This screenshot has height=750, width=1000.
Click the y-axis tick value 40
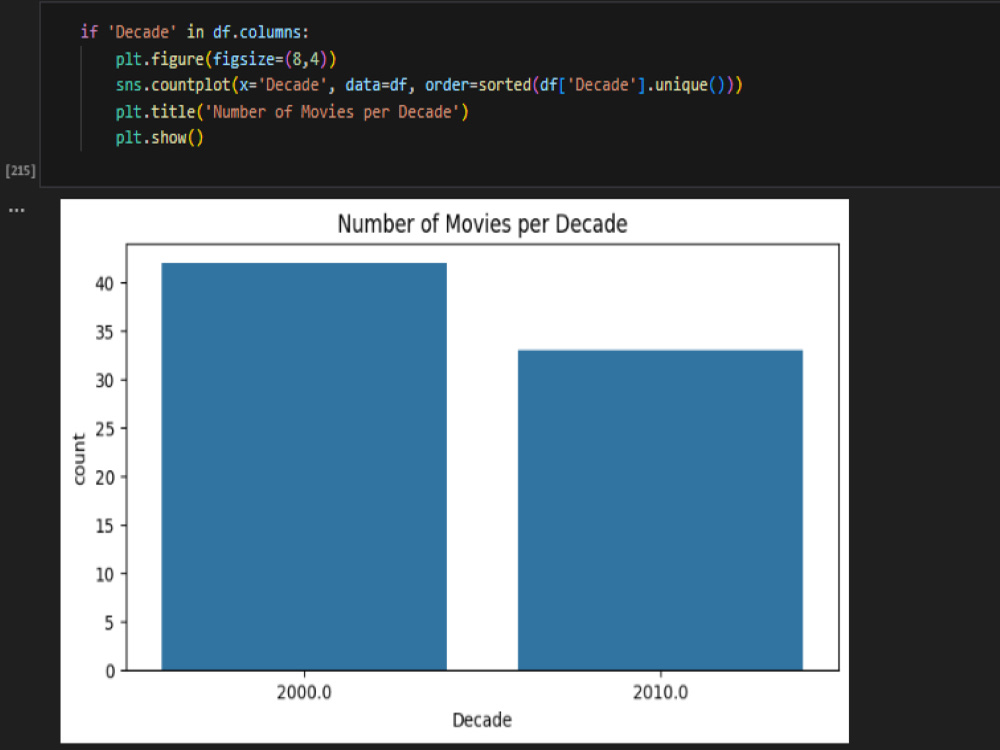105,283
